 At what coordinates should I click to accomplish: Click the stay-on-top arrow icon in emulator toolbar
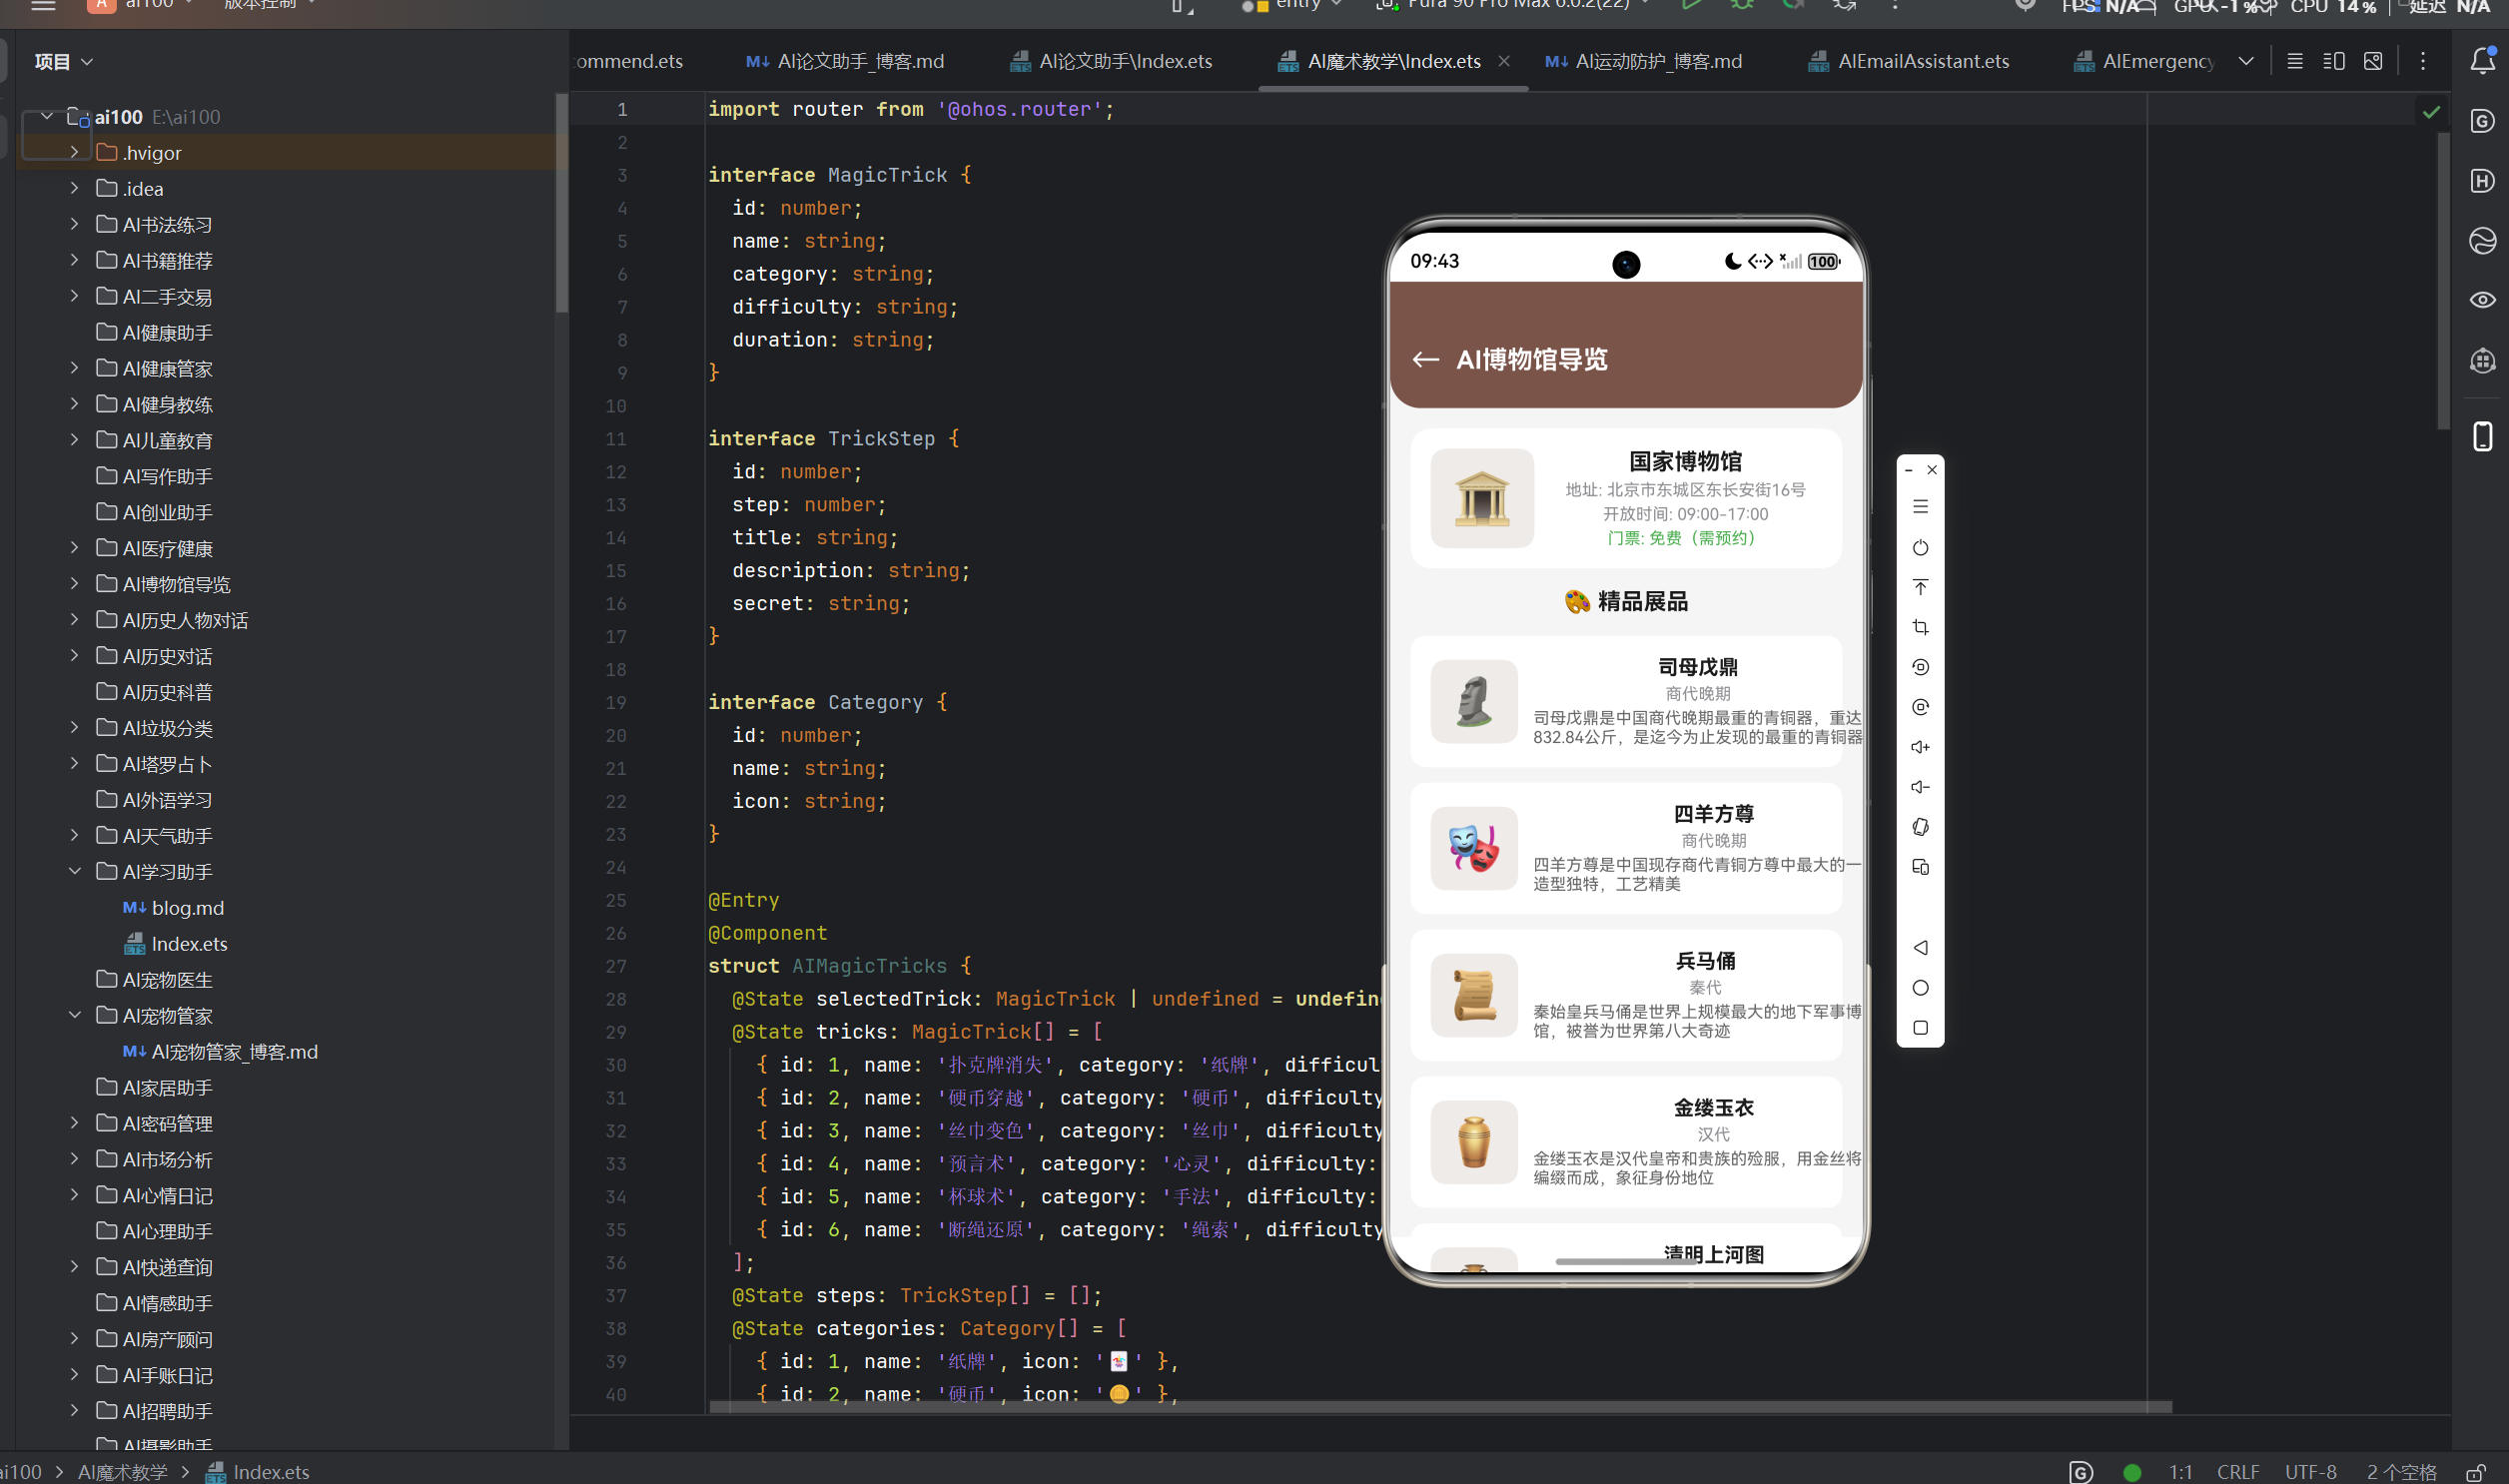click(x=1920, y=587)
